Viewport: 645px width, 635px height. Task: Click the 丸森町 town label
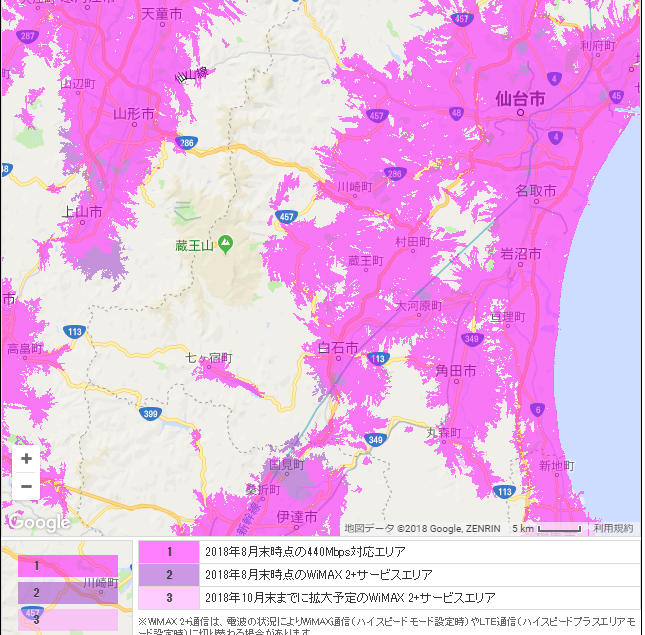(x=443, y=433)
